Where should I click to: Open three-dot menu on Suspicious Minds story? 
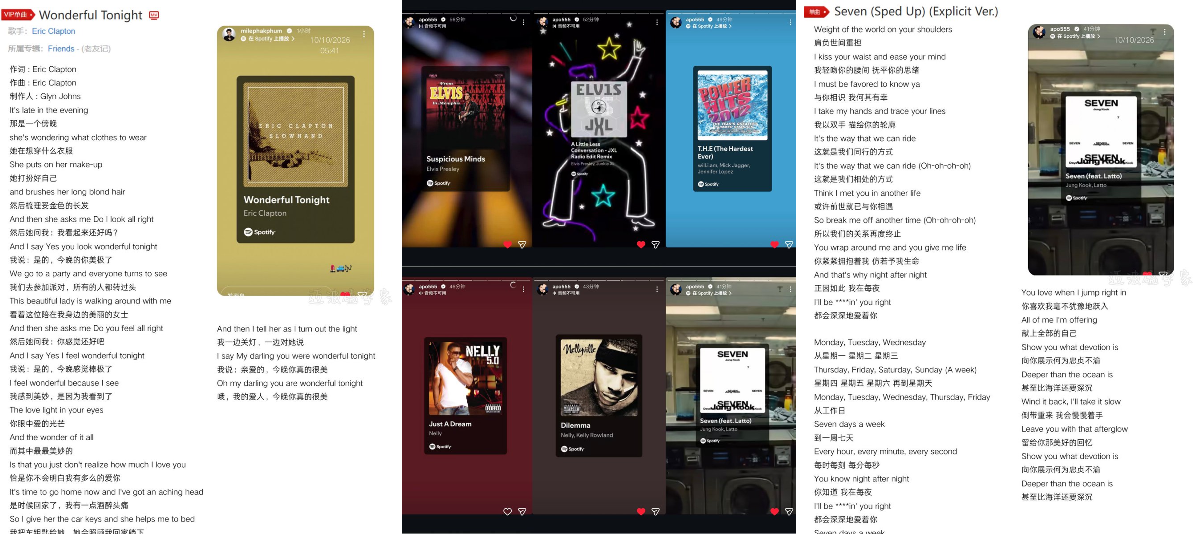coord(521,20)
